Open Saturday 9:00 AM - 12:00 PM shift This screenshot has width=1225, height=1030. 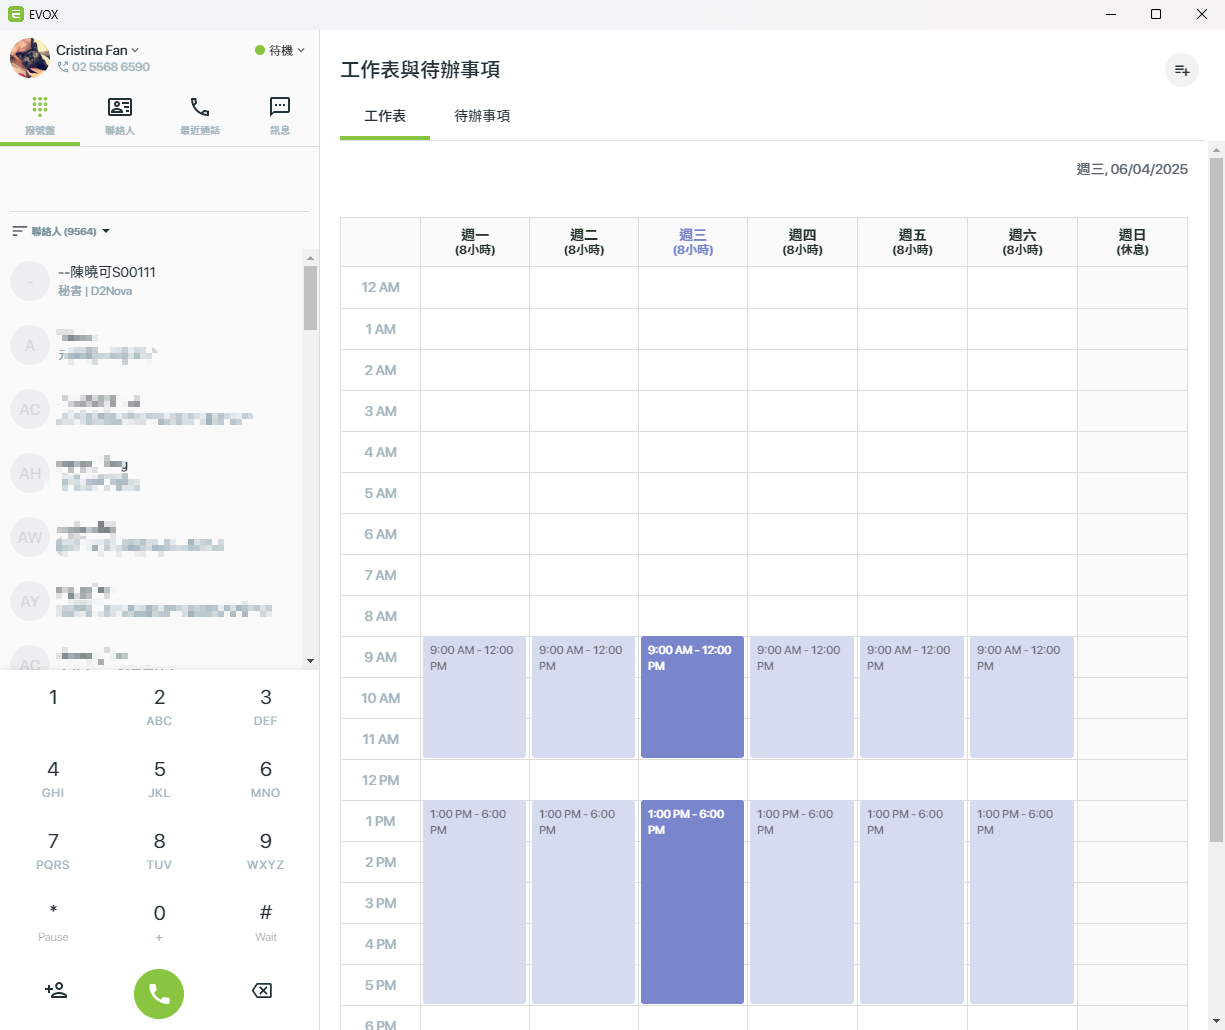[x=1022, y=697]
